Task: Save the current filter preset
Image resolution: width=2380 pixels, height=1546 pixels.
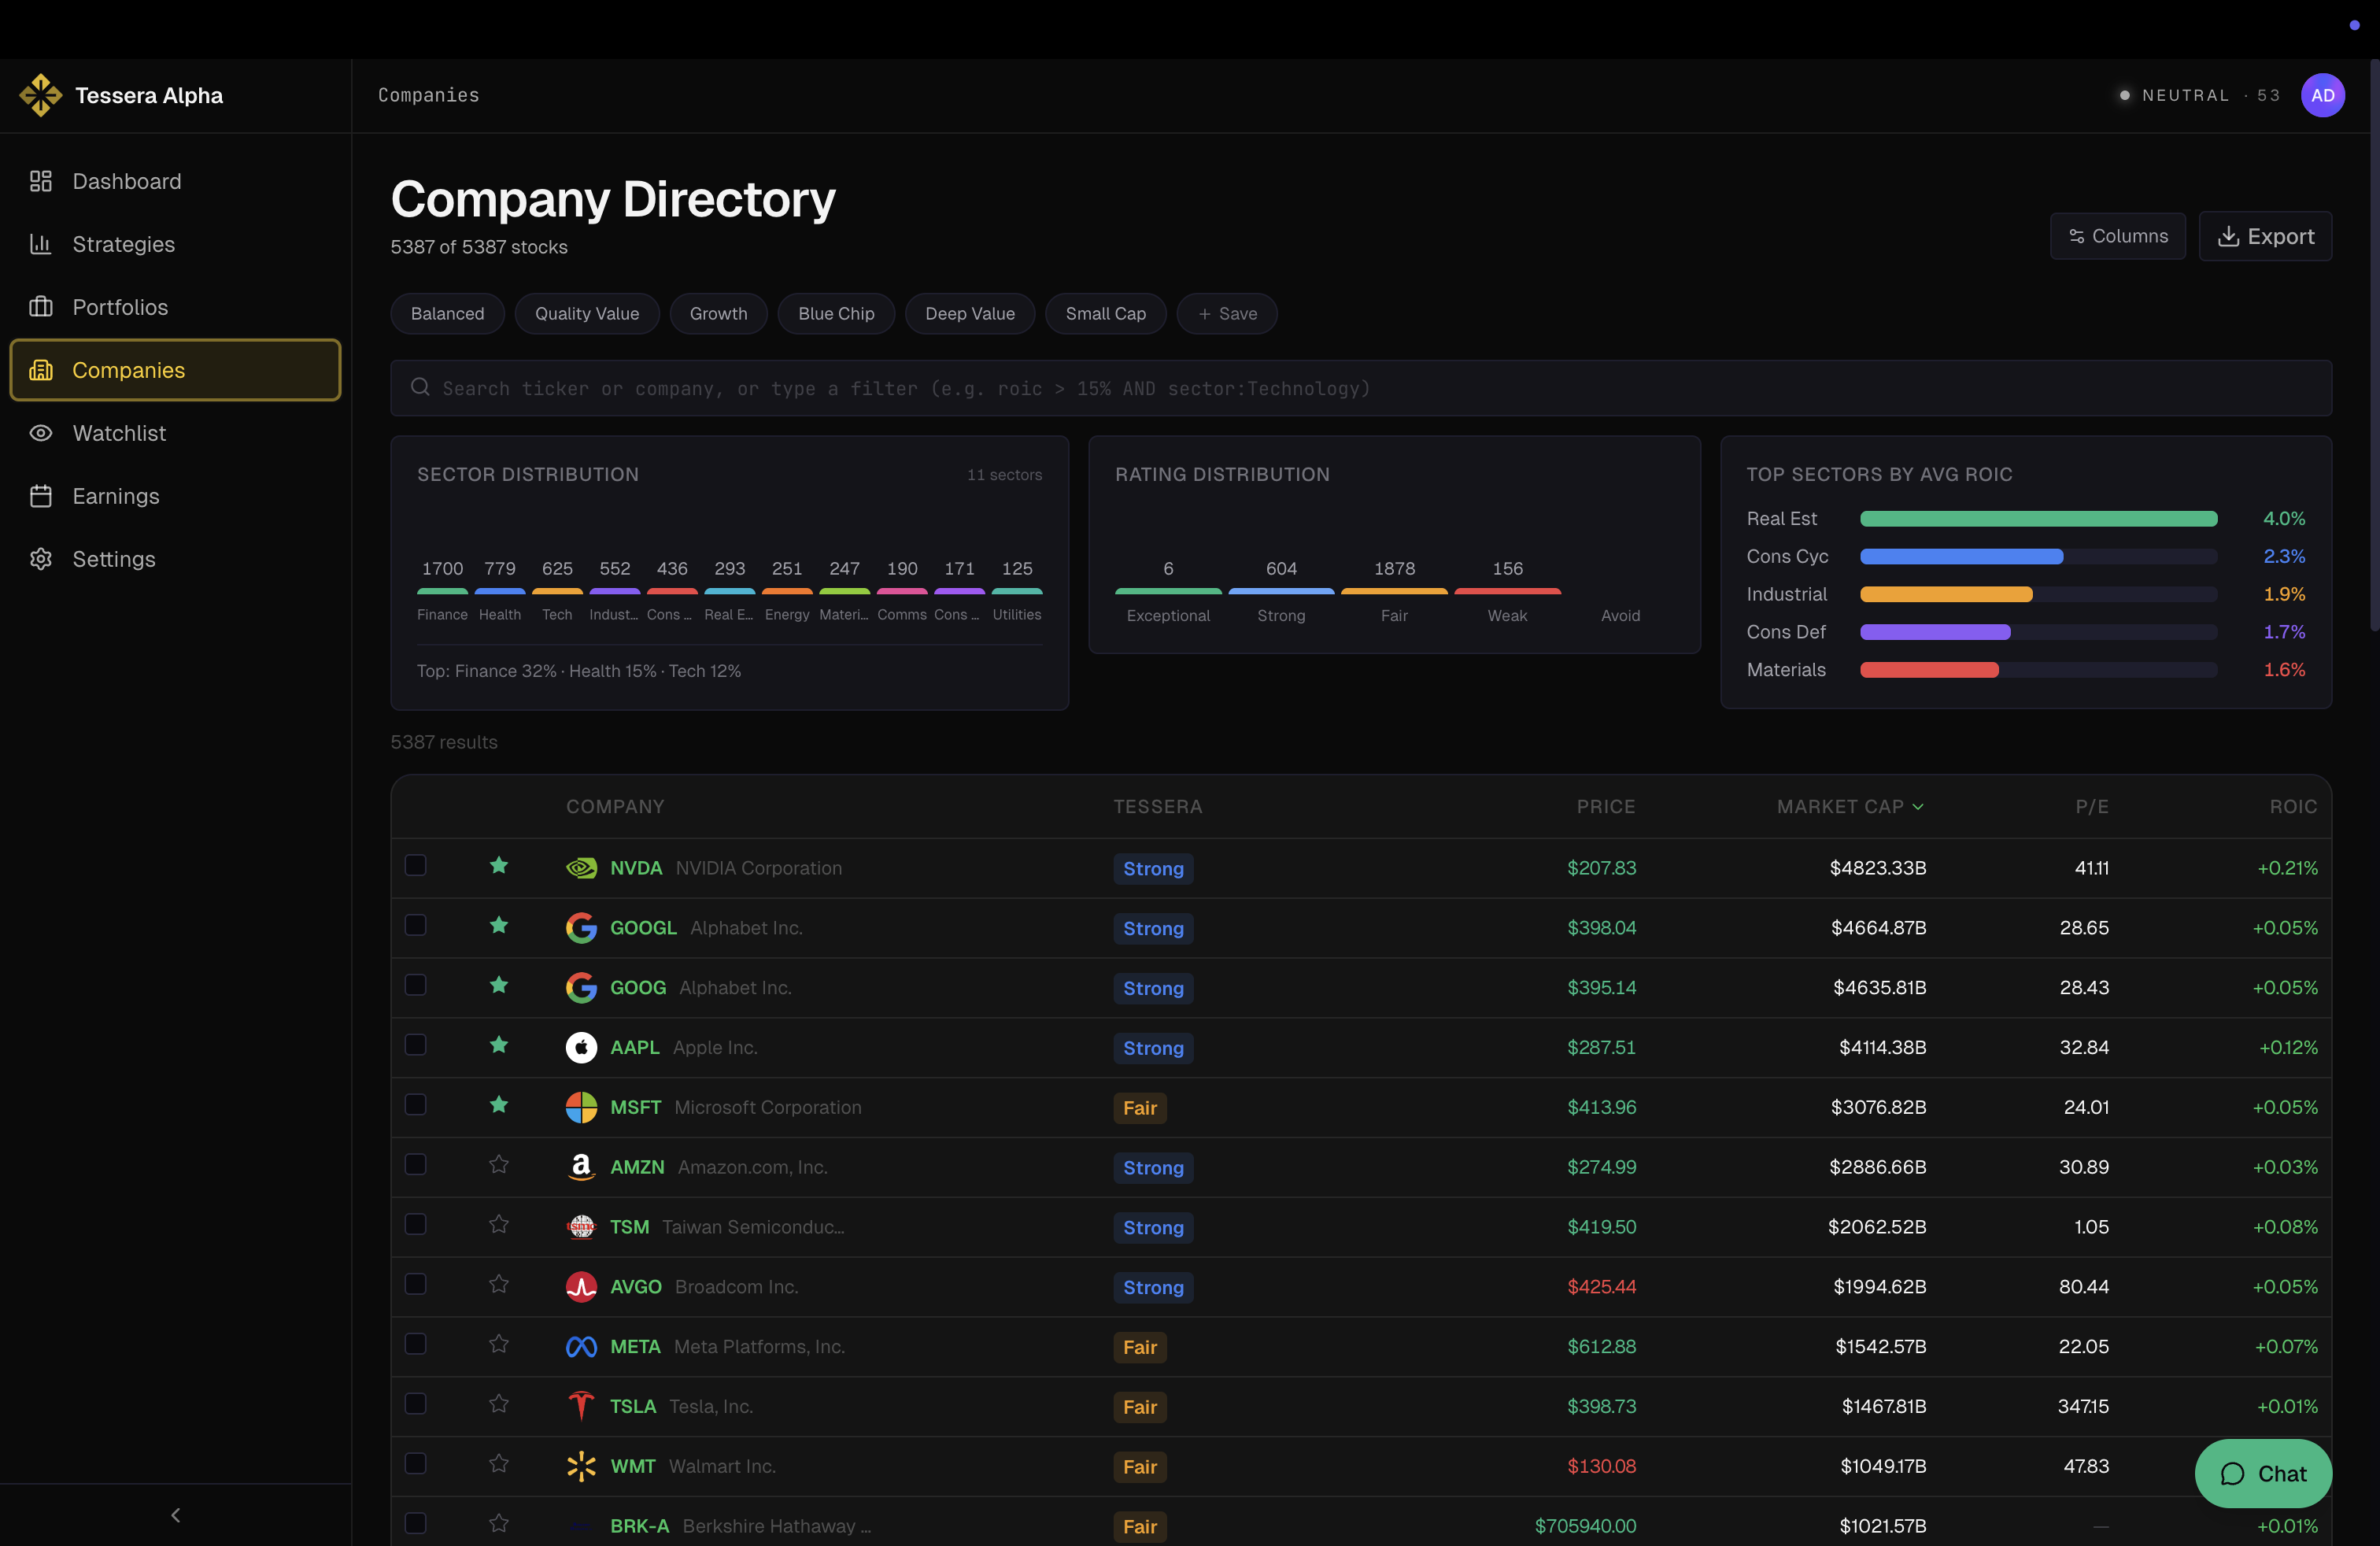Action: pos(1227,314)
